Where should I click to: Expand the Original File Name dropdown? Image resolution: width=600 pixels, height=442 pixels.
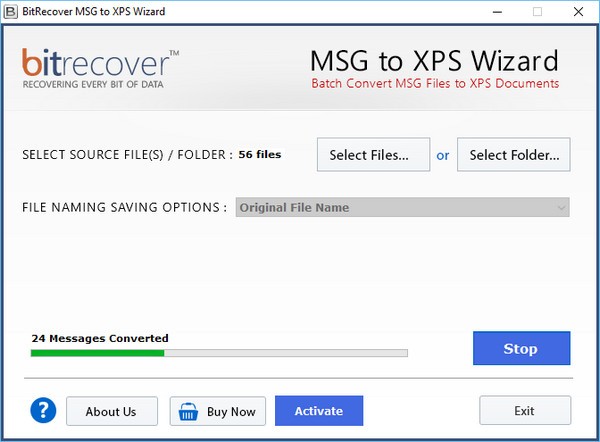pyautogui.click(x=403, y=207)
